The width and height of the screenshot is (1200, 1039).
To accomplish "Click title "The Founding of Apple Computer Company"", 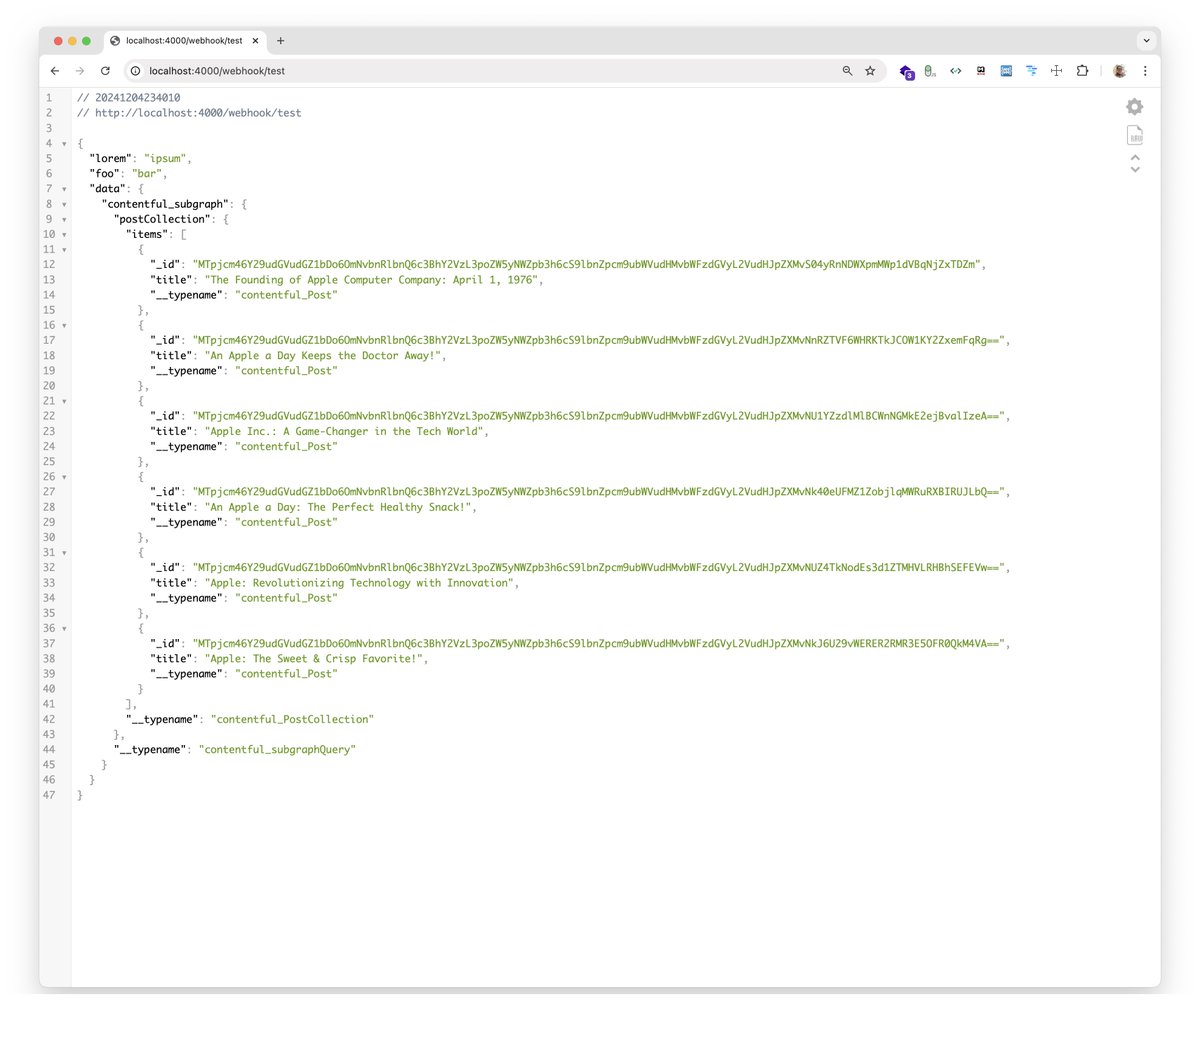I will point(374,280).
